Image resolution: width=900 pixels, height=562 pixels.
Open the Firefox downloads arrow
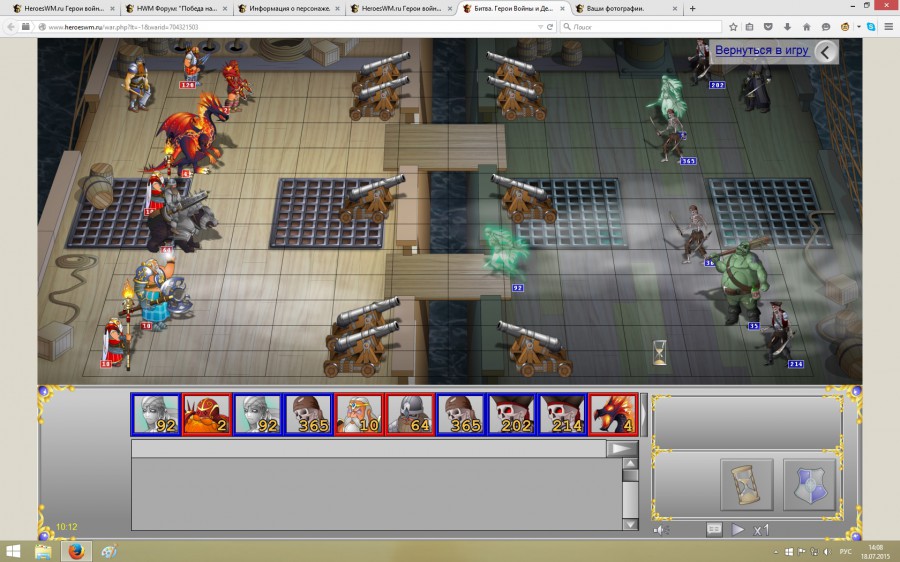(x=788, y=26)
